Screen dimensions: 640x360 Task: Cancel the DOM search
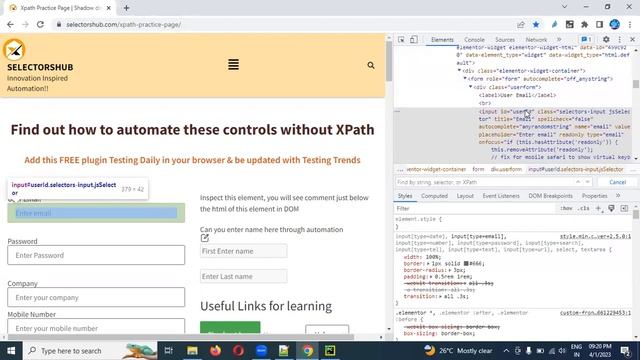click(618, 182)
